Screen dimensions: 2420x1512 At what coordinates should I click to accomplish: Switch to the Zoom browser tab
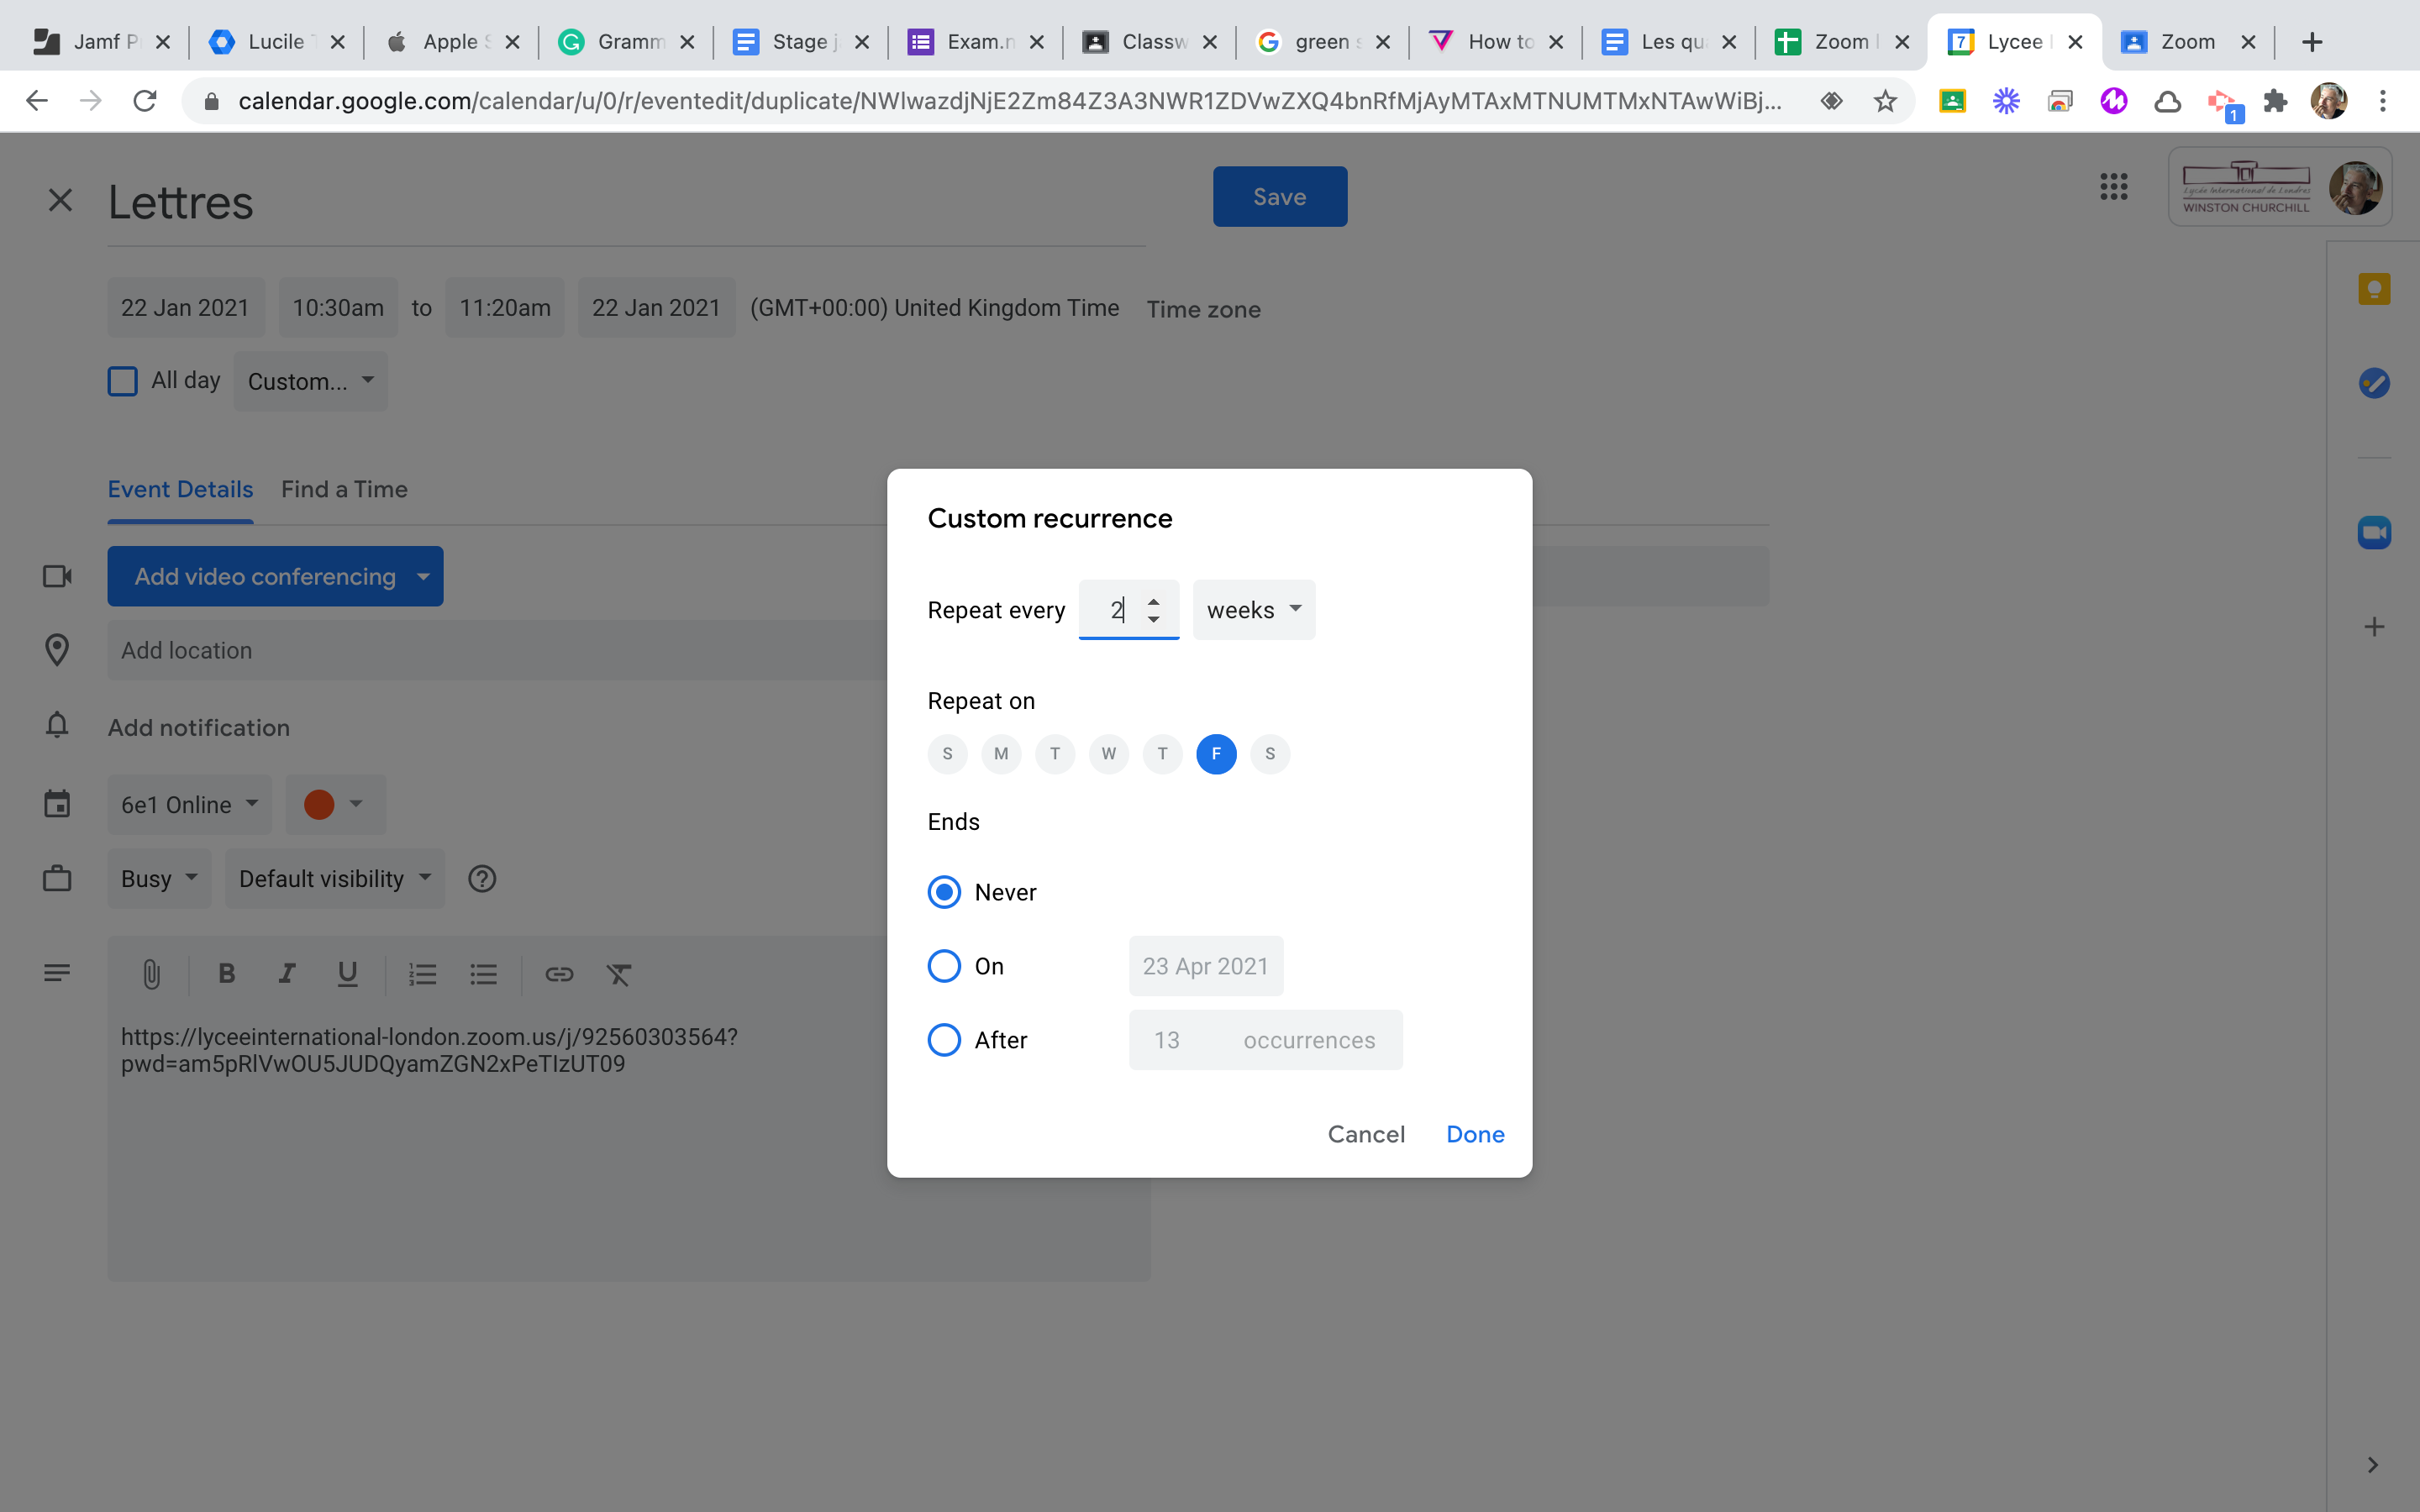coord(2186,42)
